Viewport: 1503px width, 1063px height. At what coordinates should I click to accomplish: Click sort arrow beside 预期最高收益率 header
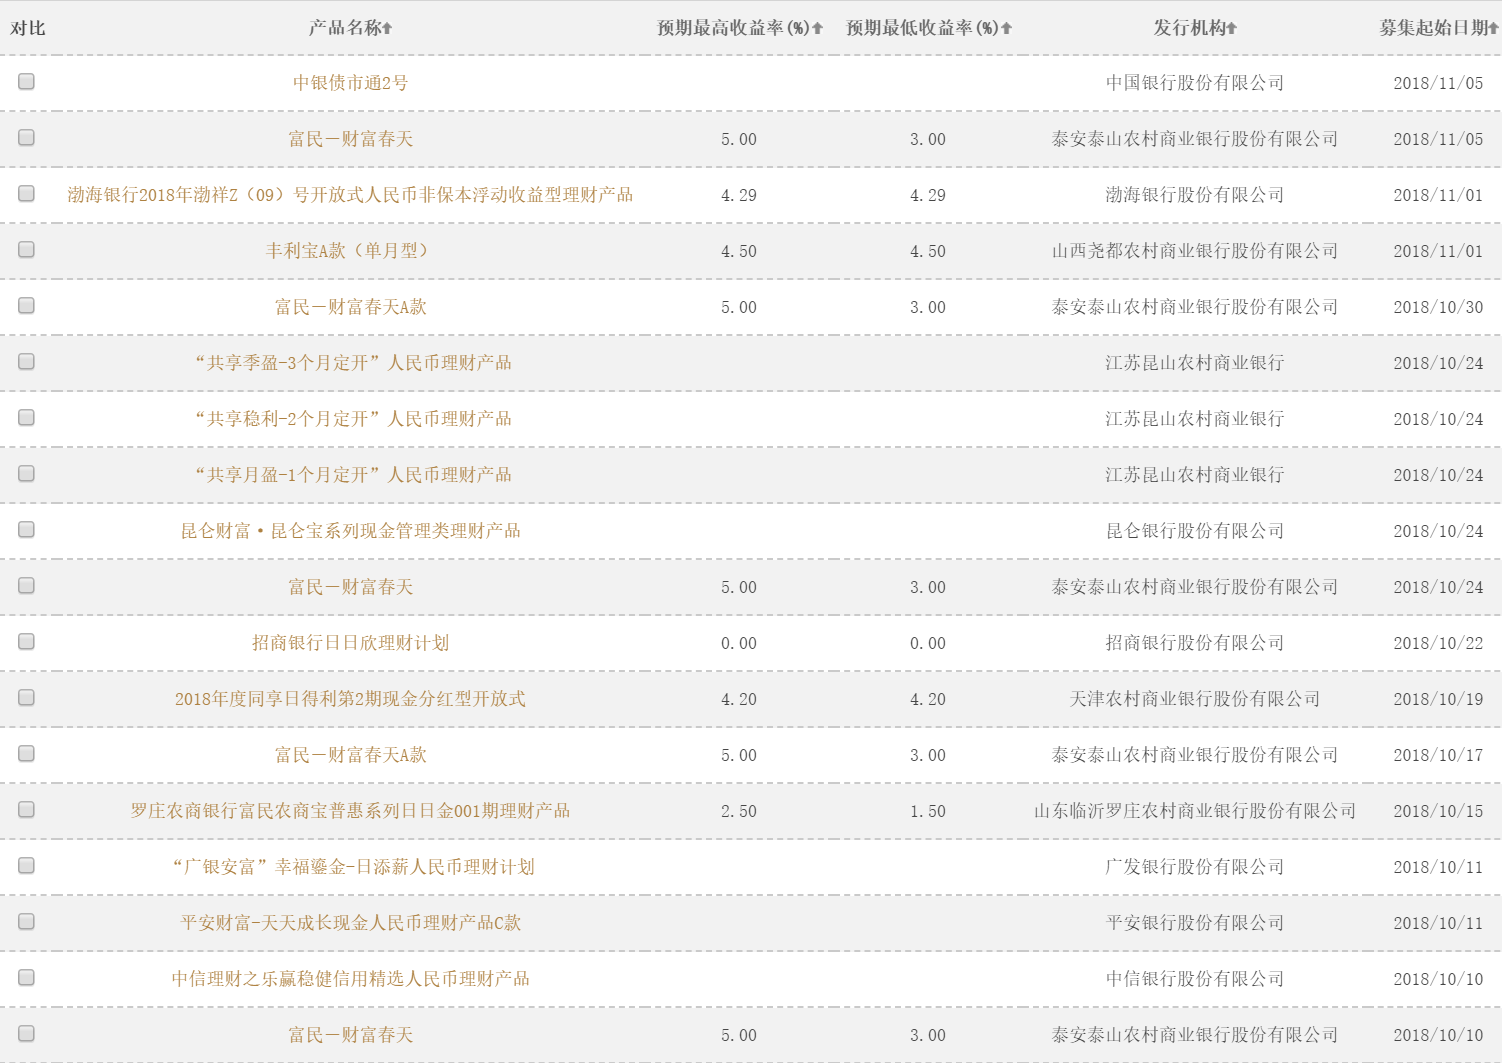(x=817, y=29)
